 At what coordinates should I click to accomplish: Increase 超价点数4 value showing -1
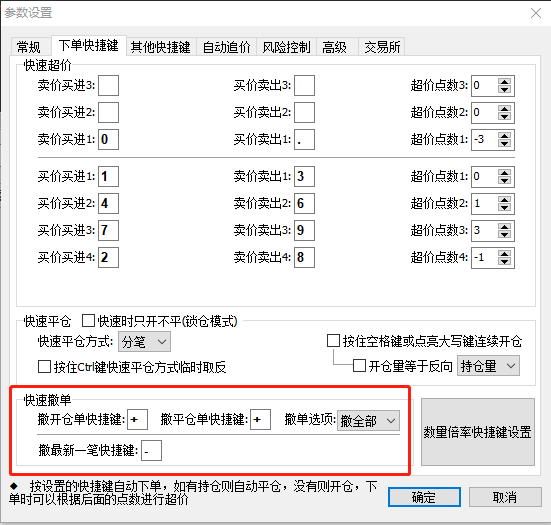(x=505, y=254)
